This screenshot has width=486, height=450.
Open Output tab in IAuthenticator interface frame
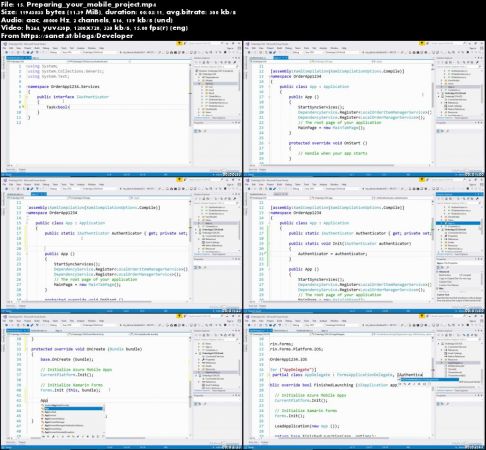point(22,169)
